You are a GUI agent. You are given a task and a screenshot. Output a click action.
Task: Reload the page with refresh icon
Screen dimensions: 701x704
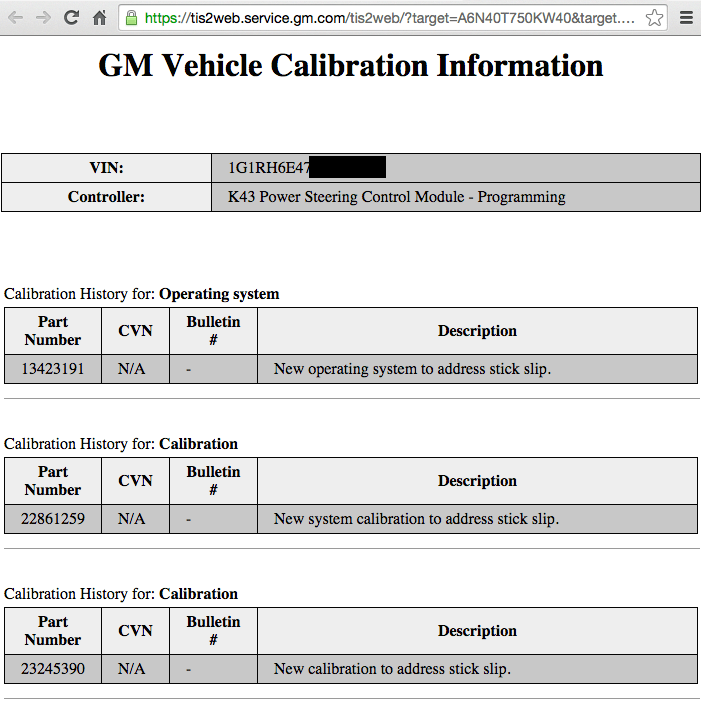[71, 18]
